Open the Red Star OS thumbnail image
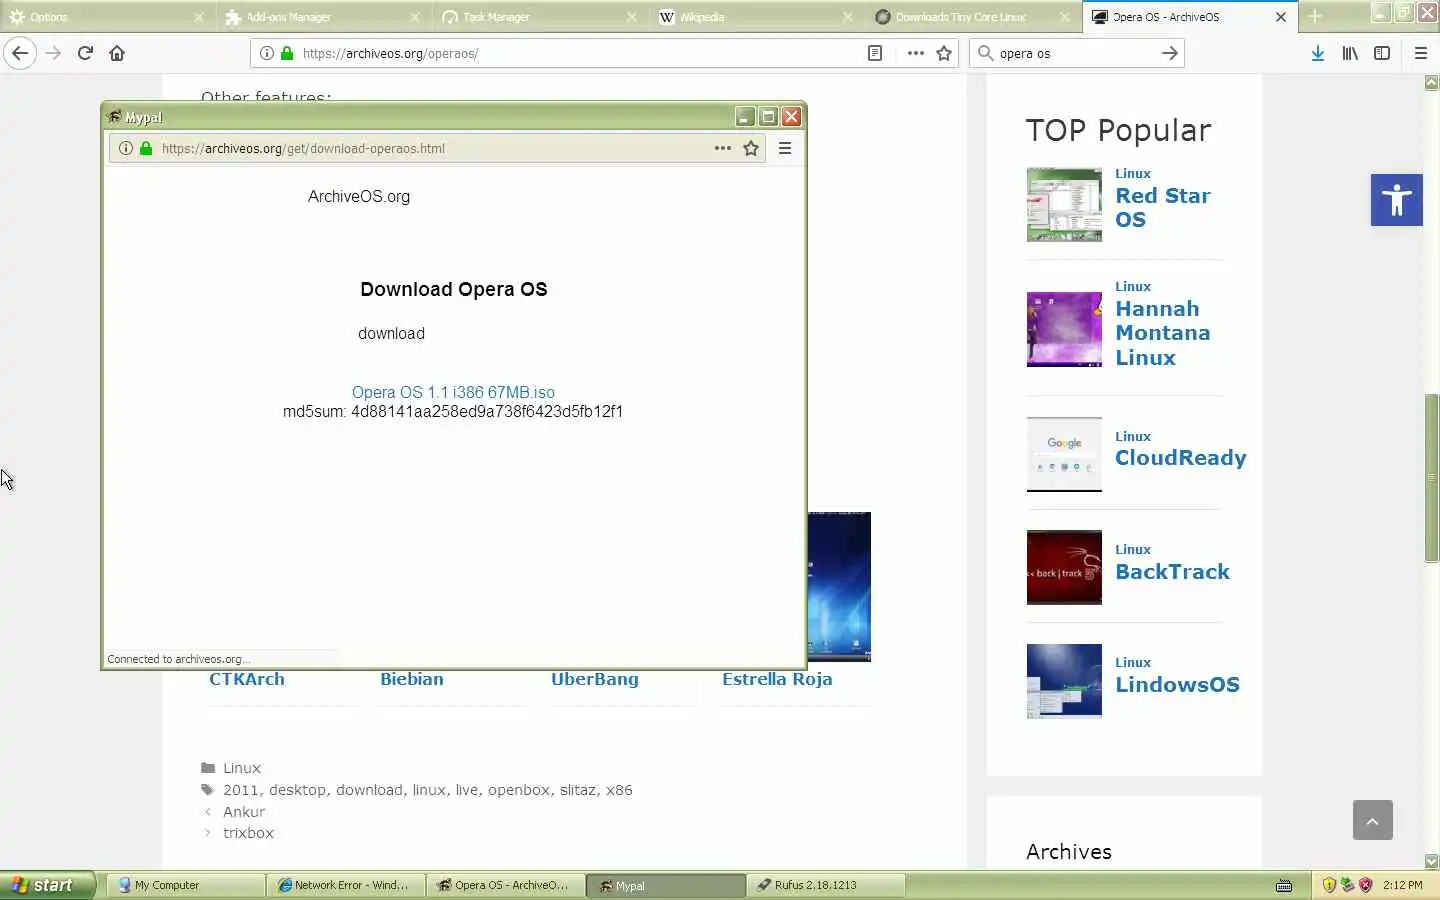The width and height of the screenshot is (1440, 900). [1064, 205]
